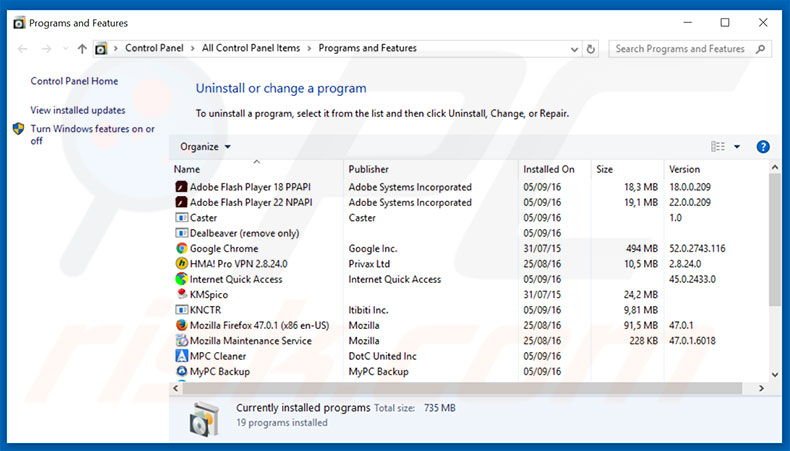
Task: Click the 47.0.1.6018 version cell
Action: tap(692, 341)
